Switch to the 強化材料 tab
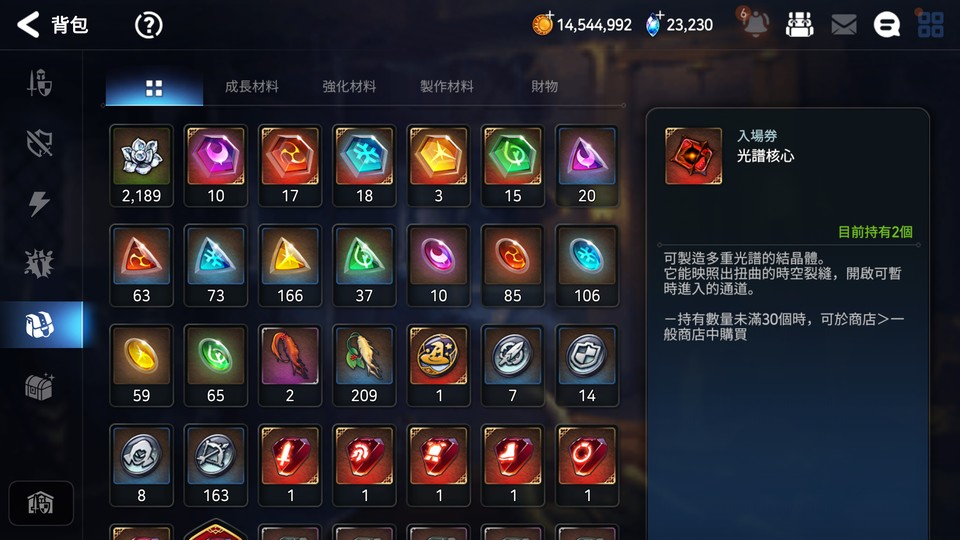This screenshot has height=540, width=960. pos(349,87)
